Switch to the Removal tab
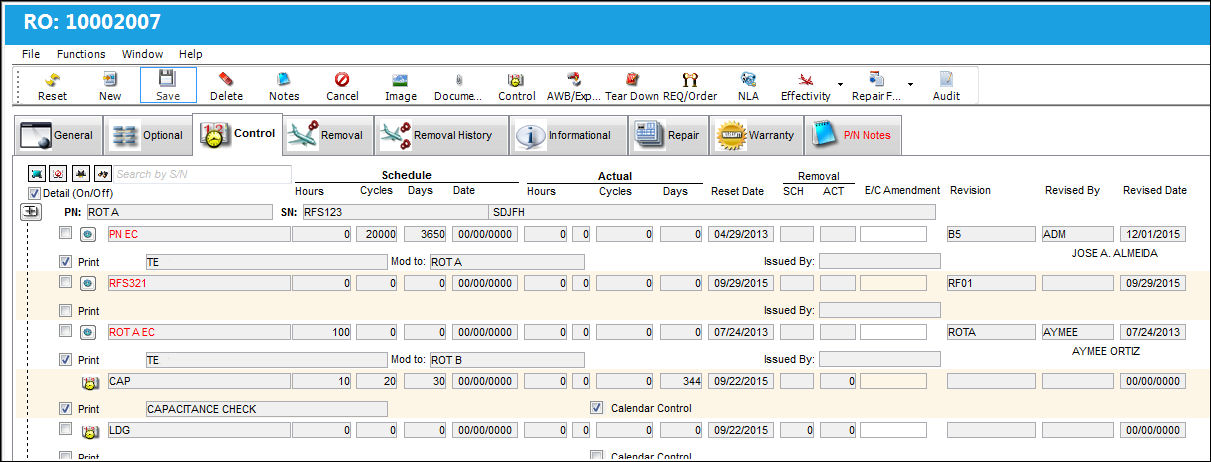The height and width of the screenshot is (462, 1211). click(x=327, y=135)
